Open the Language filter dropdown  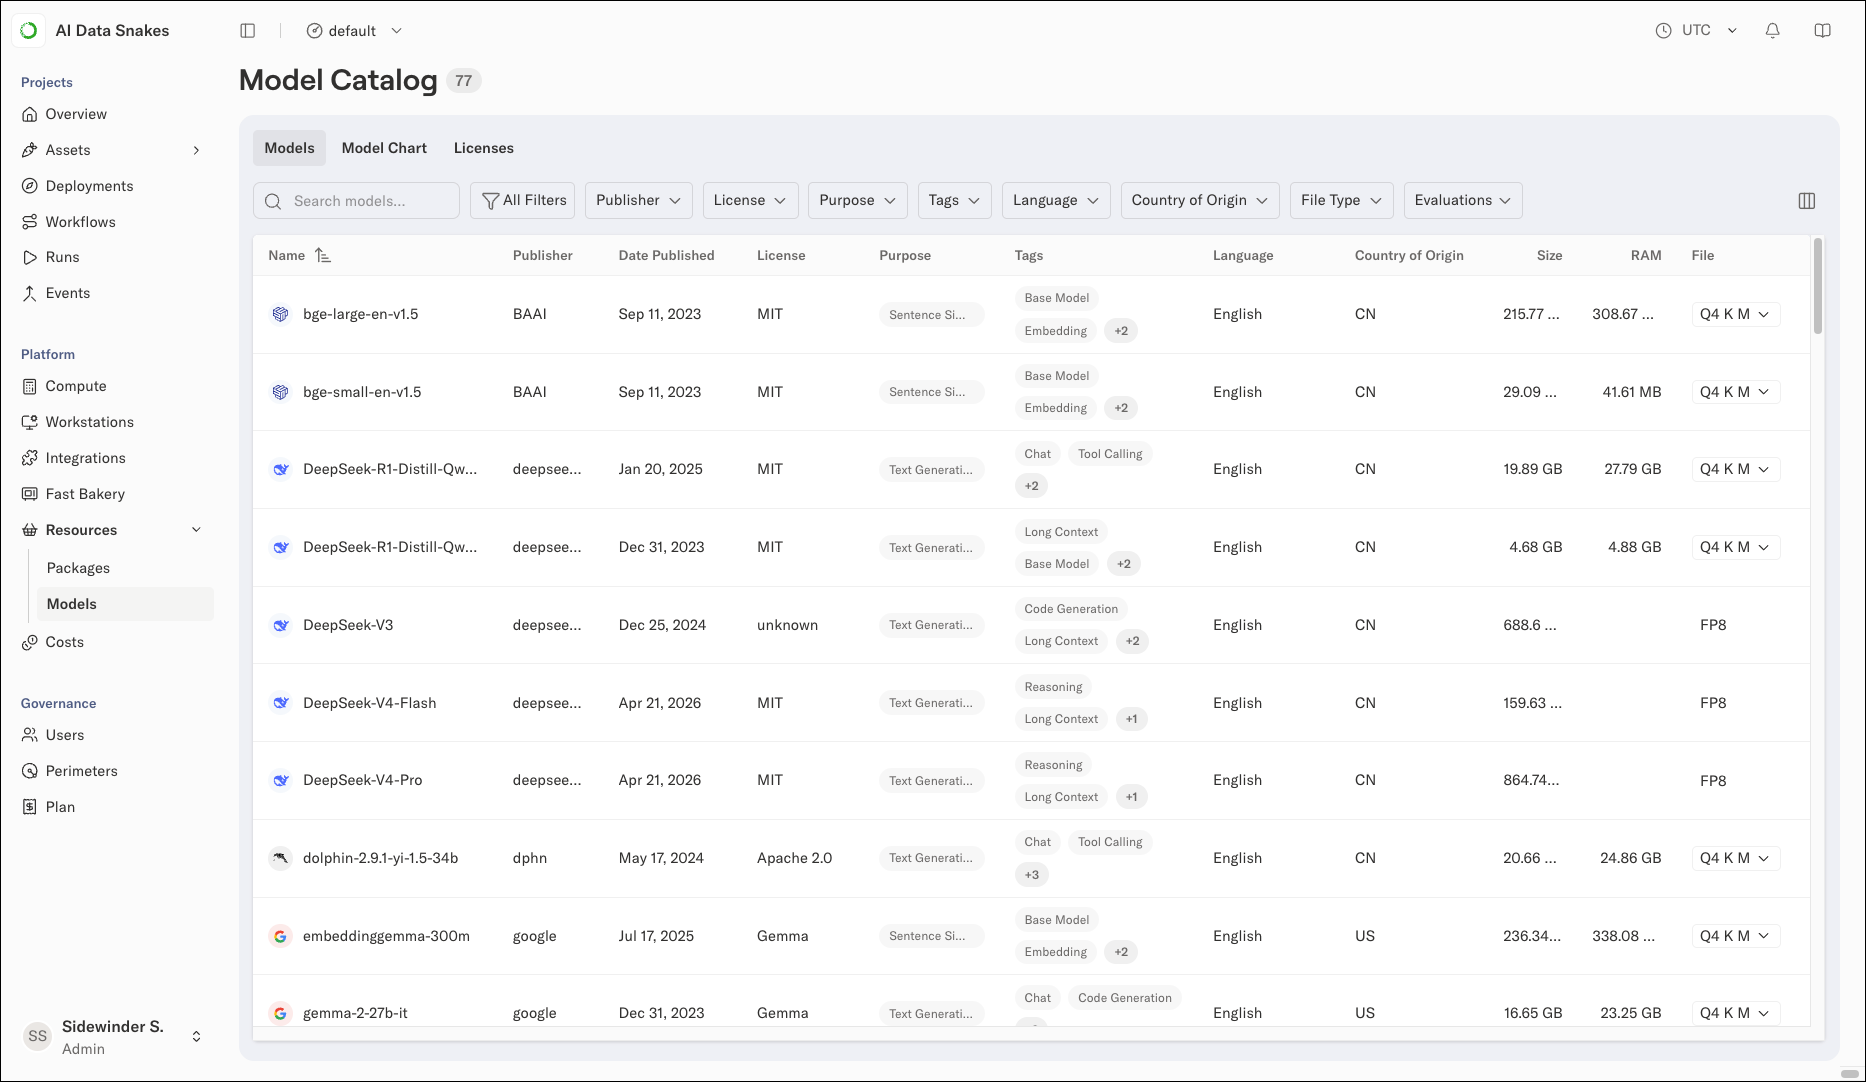1056,200
